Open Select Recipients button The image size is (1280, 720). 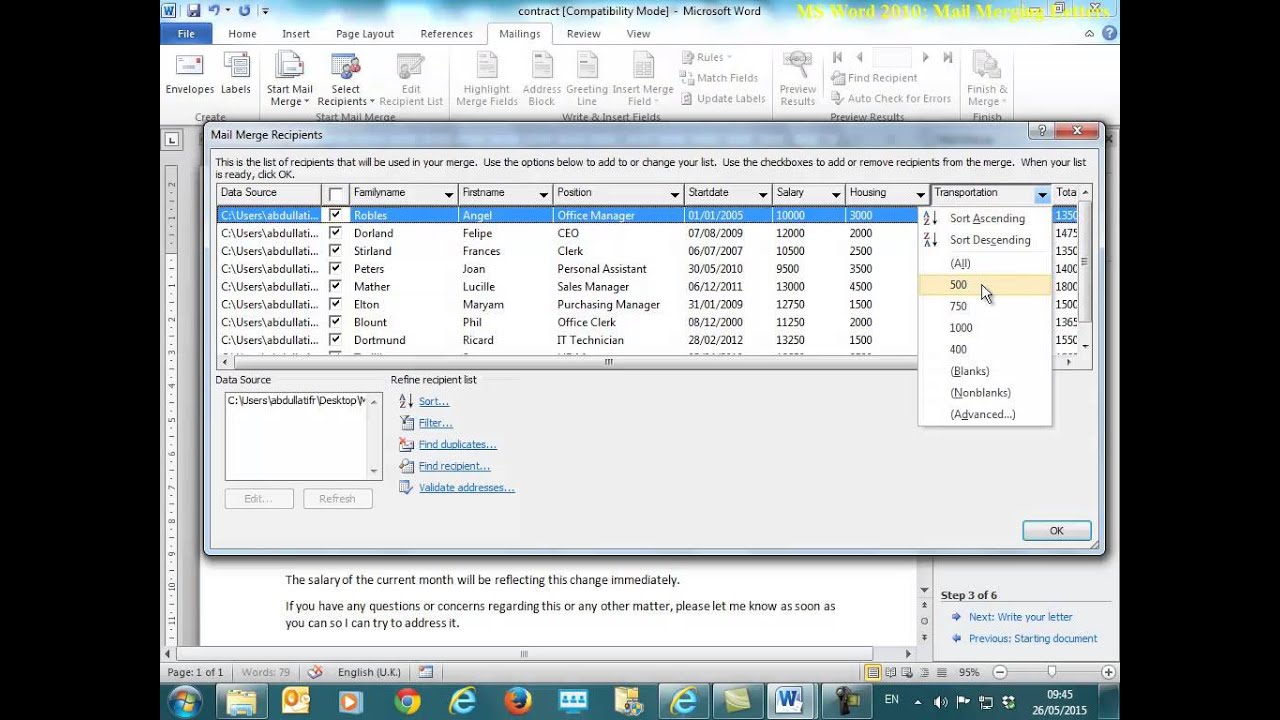coord(345,80)
